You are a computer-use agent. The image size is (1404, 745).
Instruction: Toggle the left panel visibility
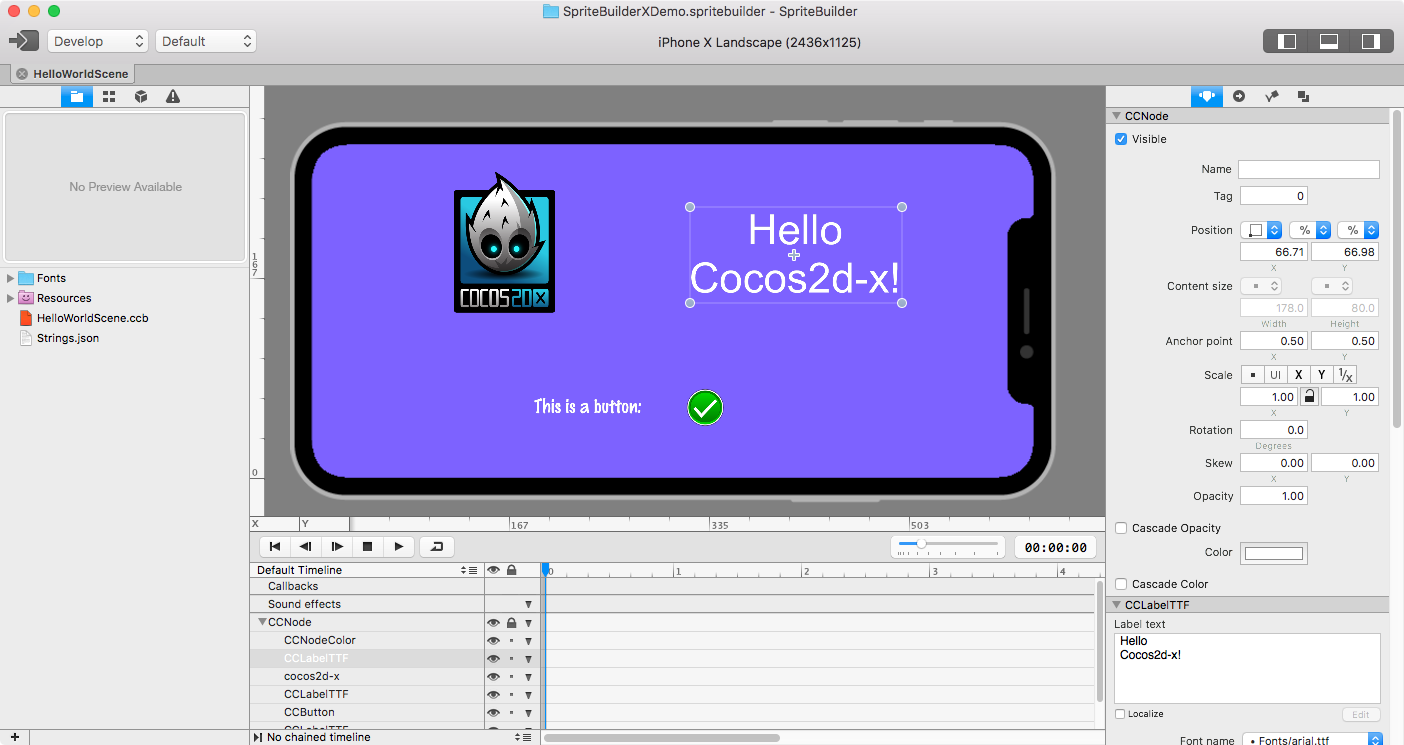point(1287,41)
